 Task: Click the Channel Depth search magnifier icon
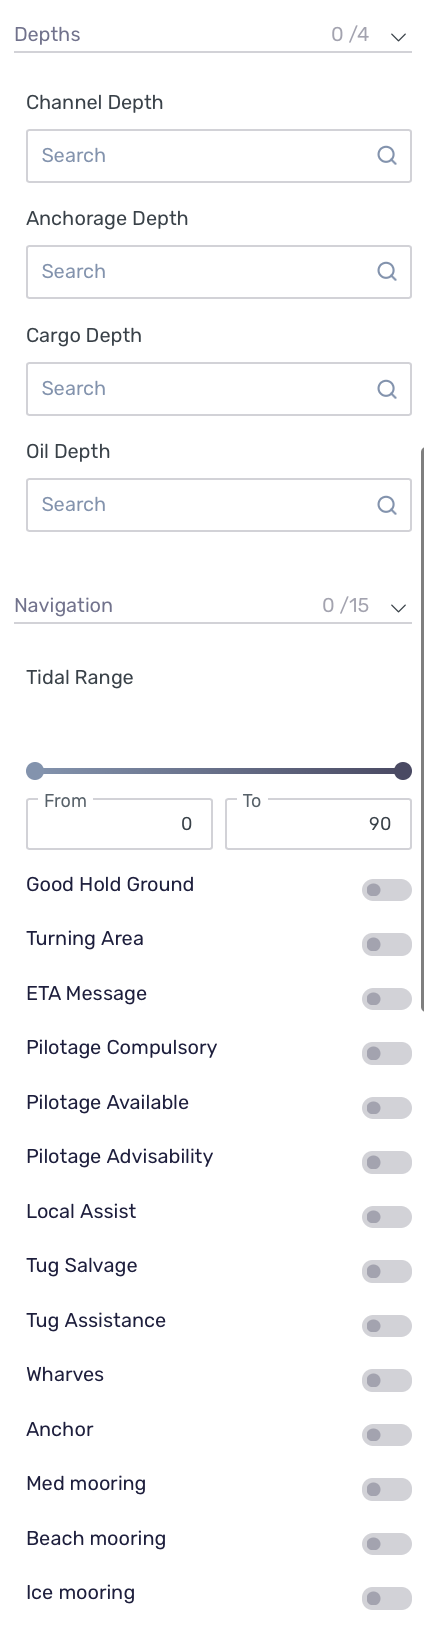[387, 156]
